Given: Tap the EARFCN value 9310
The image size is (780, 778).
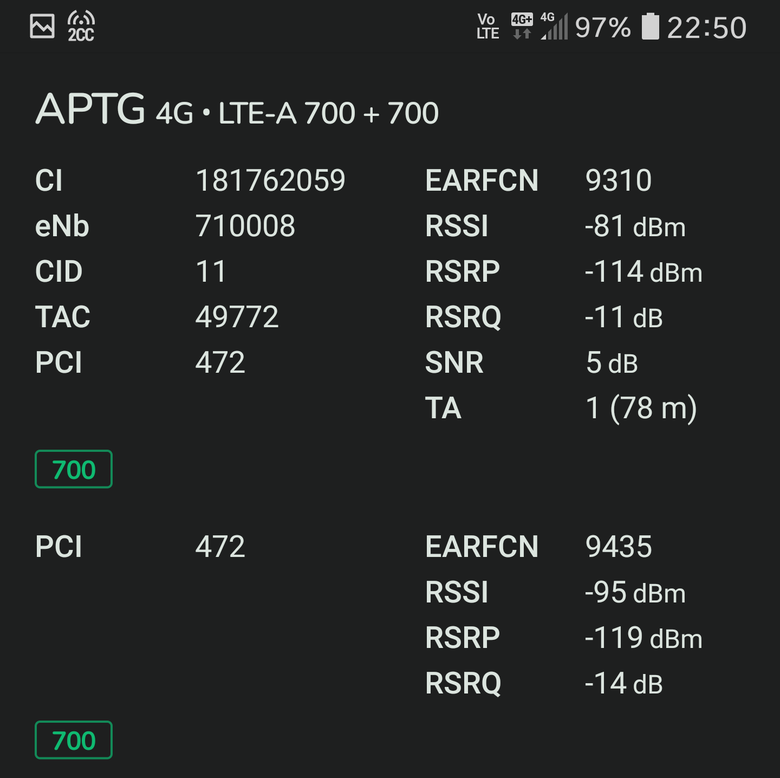Looking at the screenshot, I should point(618,180).
